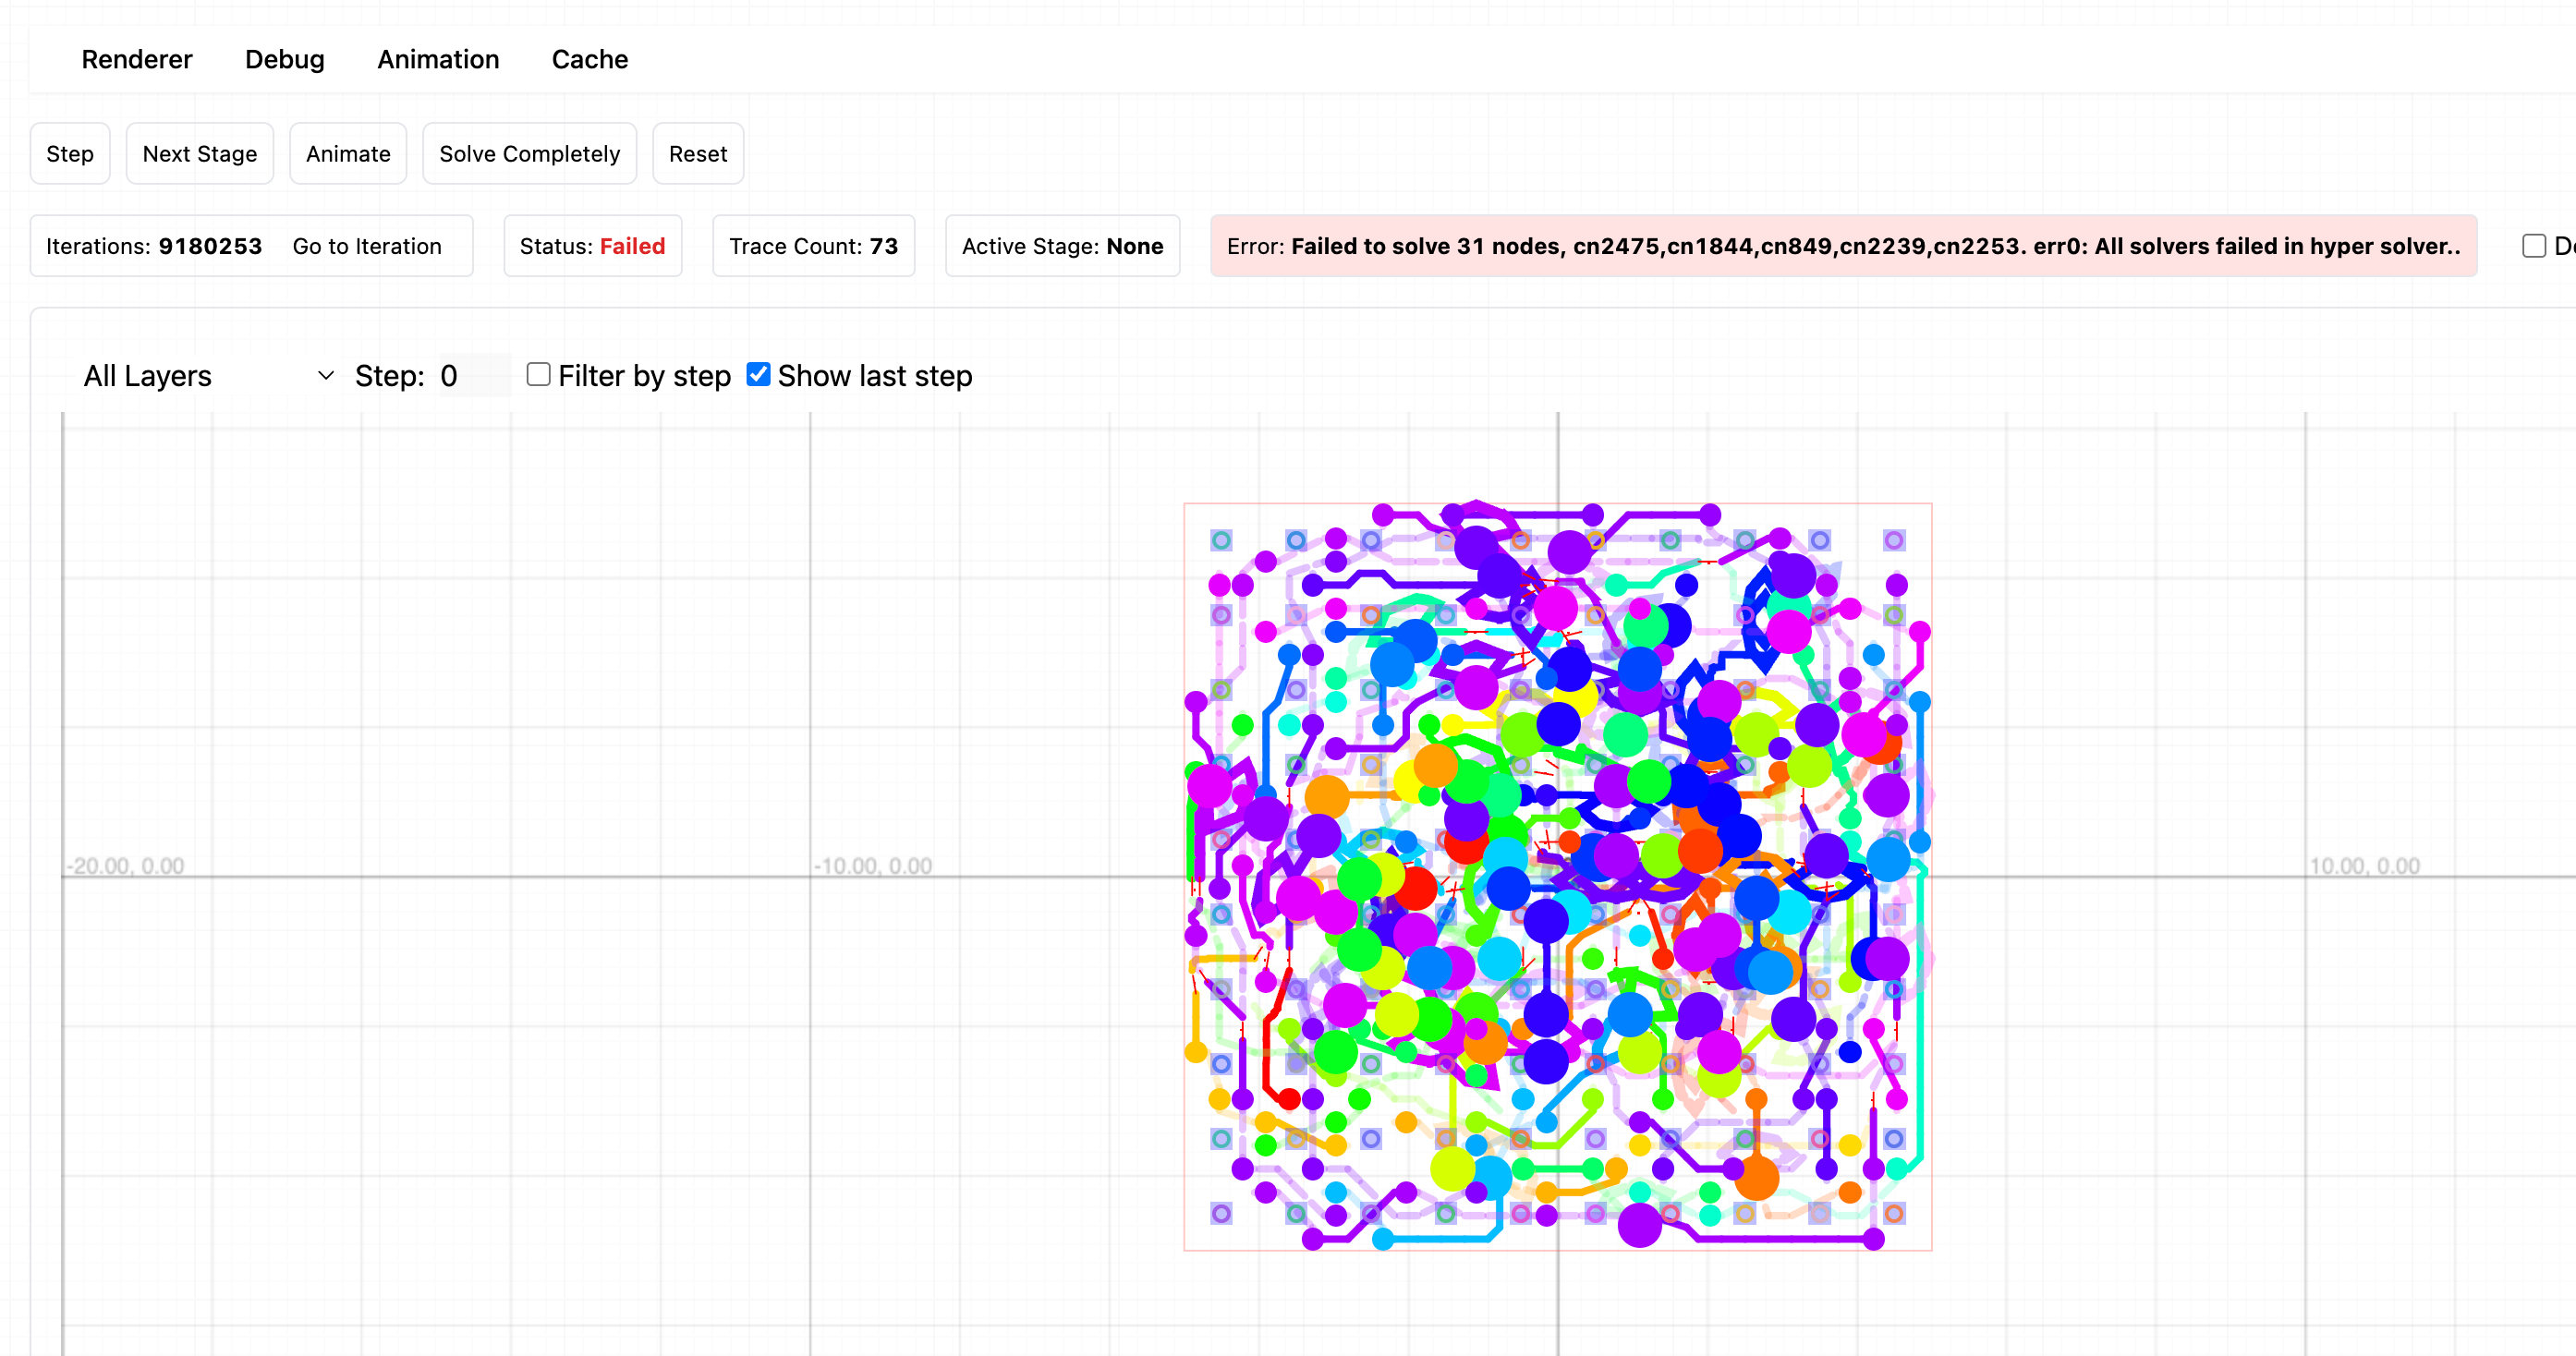Image resolution: width=2576 pixels, height=1356 pixels.
Task: Open the Cache menu
Action: tap(589, 59)
